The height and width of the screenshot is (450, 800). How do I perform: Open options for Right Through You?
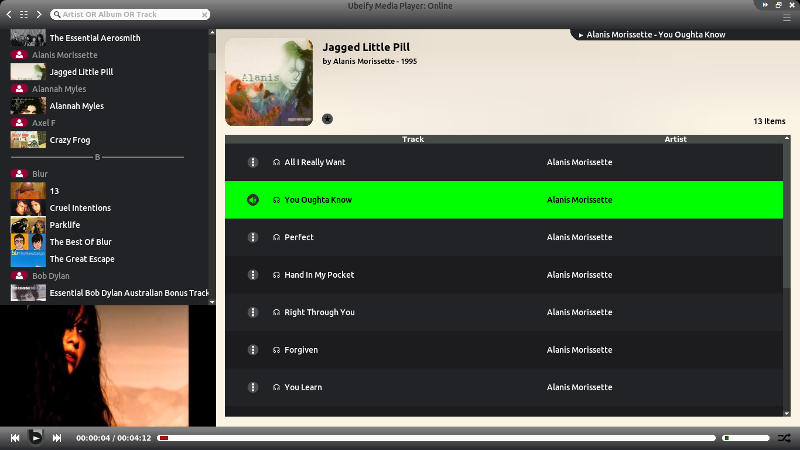(253, 312)
